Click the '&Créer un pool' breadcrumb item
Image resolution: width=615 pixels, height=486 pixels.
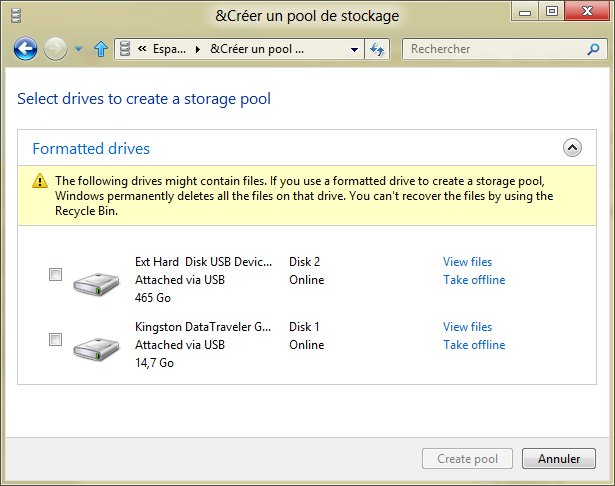click(256, 49)
